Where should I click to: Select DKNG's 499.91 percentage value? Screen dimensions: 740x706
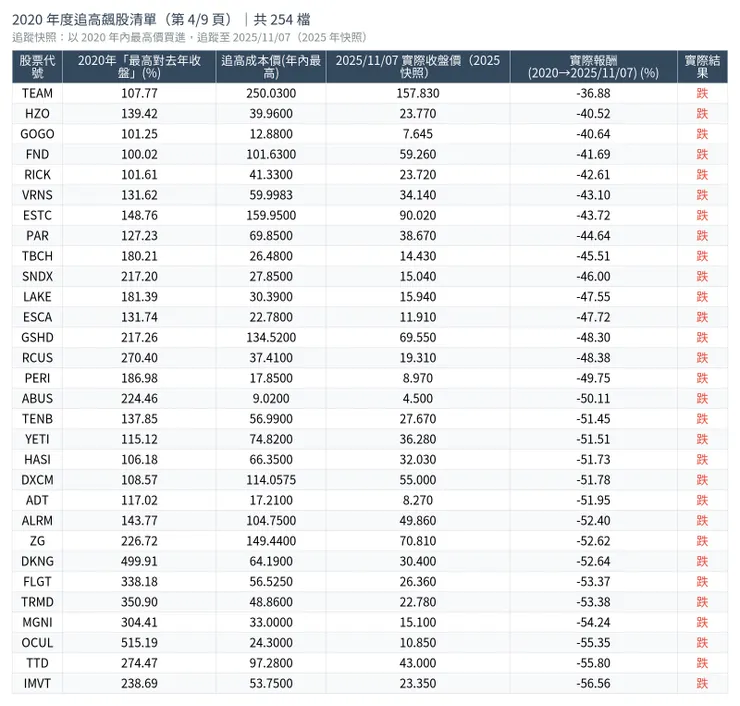139,561
